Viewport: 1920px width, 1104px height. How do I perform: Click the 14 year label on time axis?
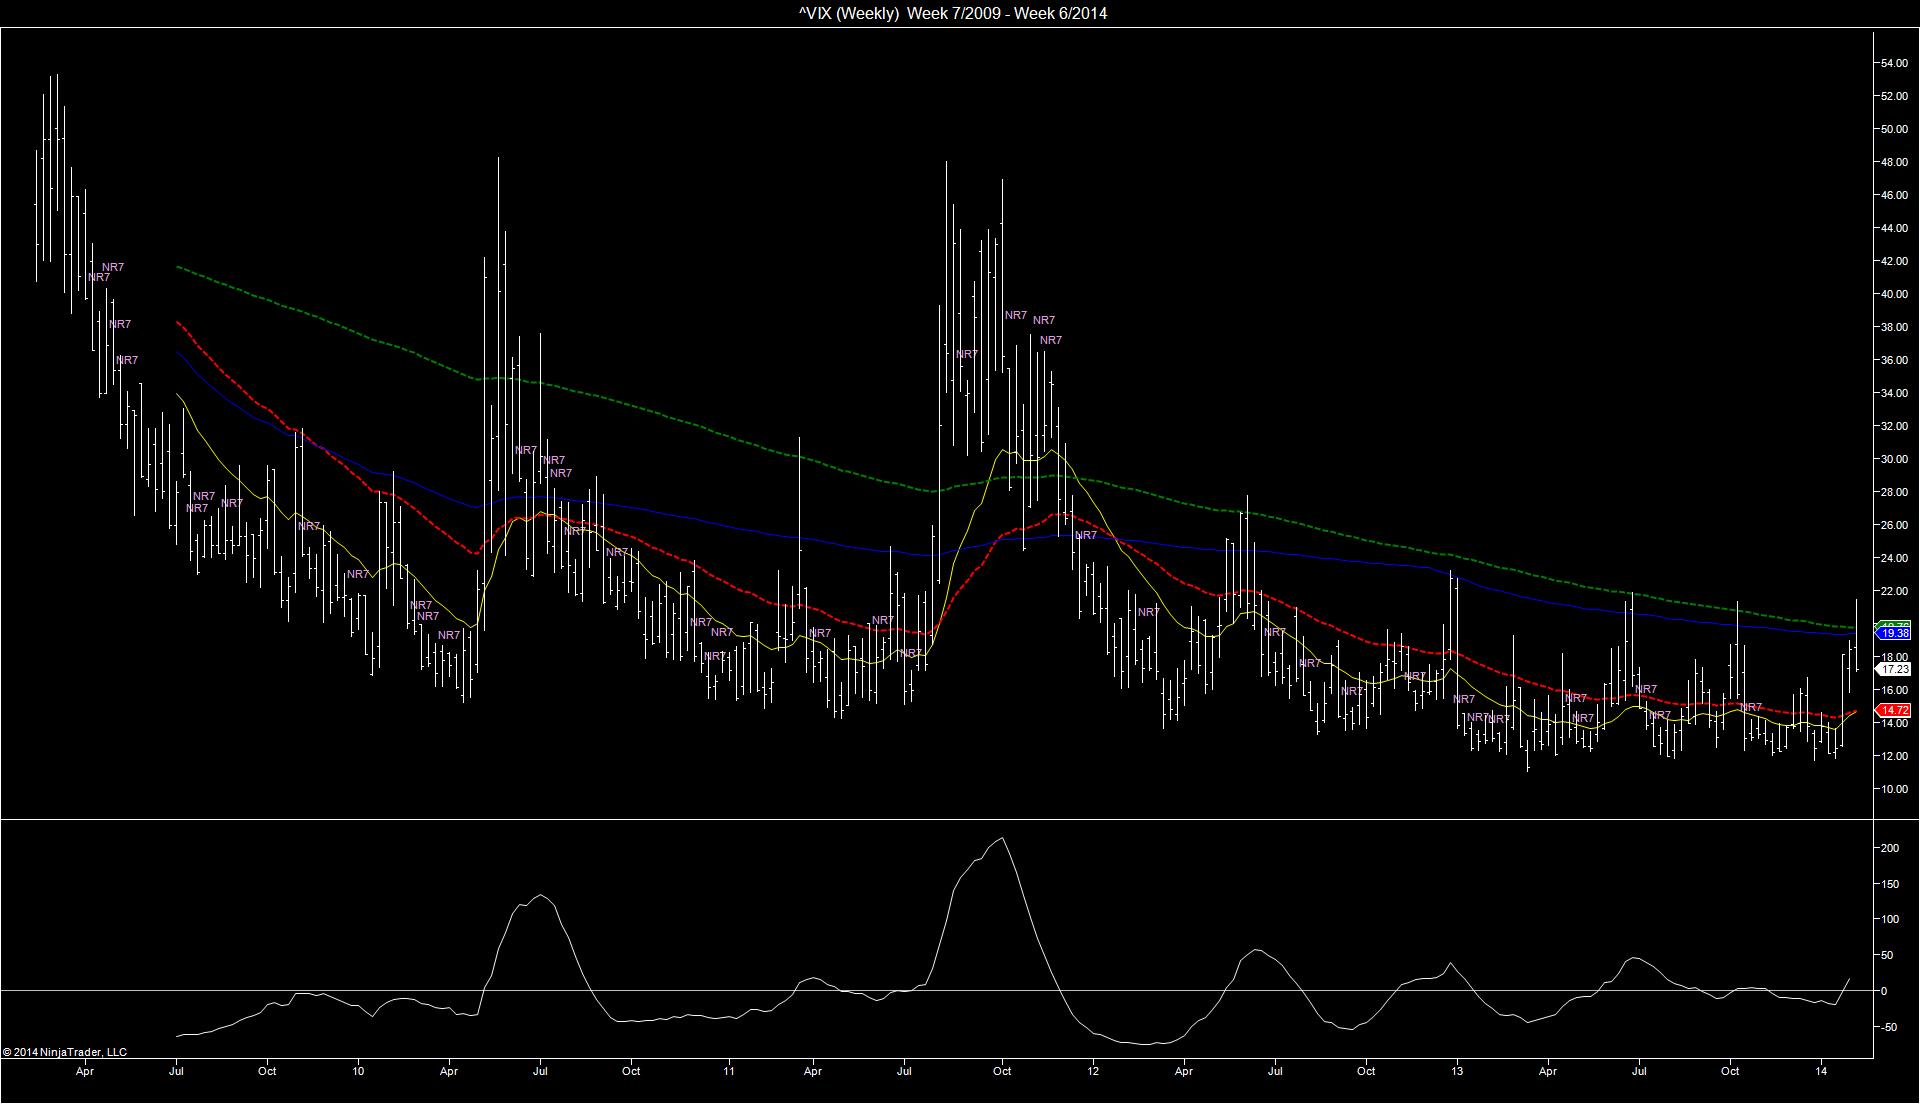[x=1822, y=1071]
